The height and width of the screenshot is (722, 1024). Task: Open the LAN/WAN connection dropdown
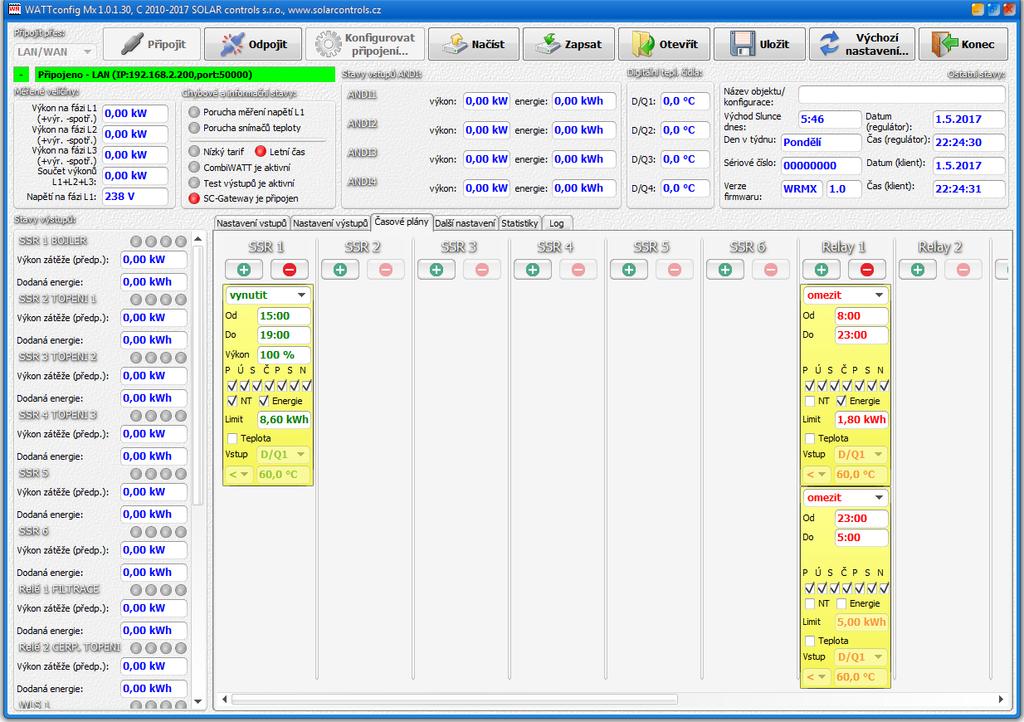click(55, 52)
